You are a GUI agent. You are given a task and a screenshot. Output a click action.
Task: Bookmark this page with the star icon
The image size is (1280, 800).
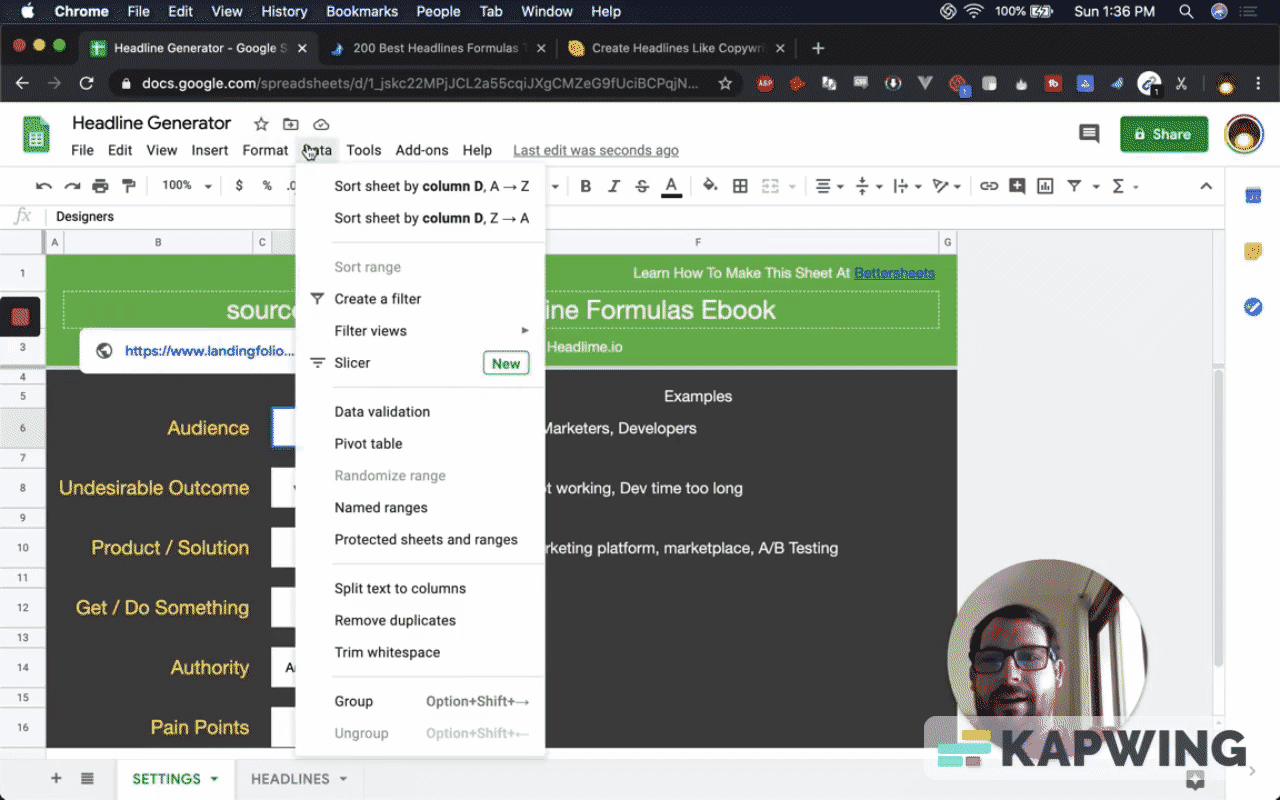pos(725,84)
